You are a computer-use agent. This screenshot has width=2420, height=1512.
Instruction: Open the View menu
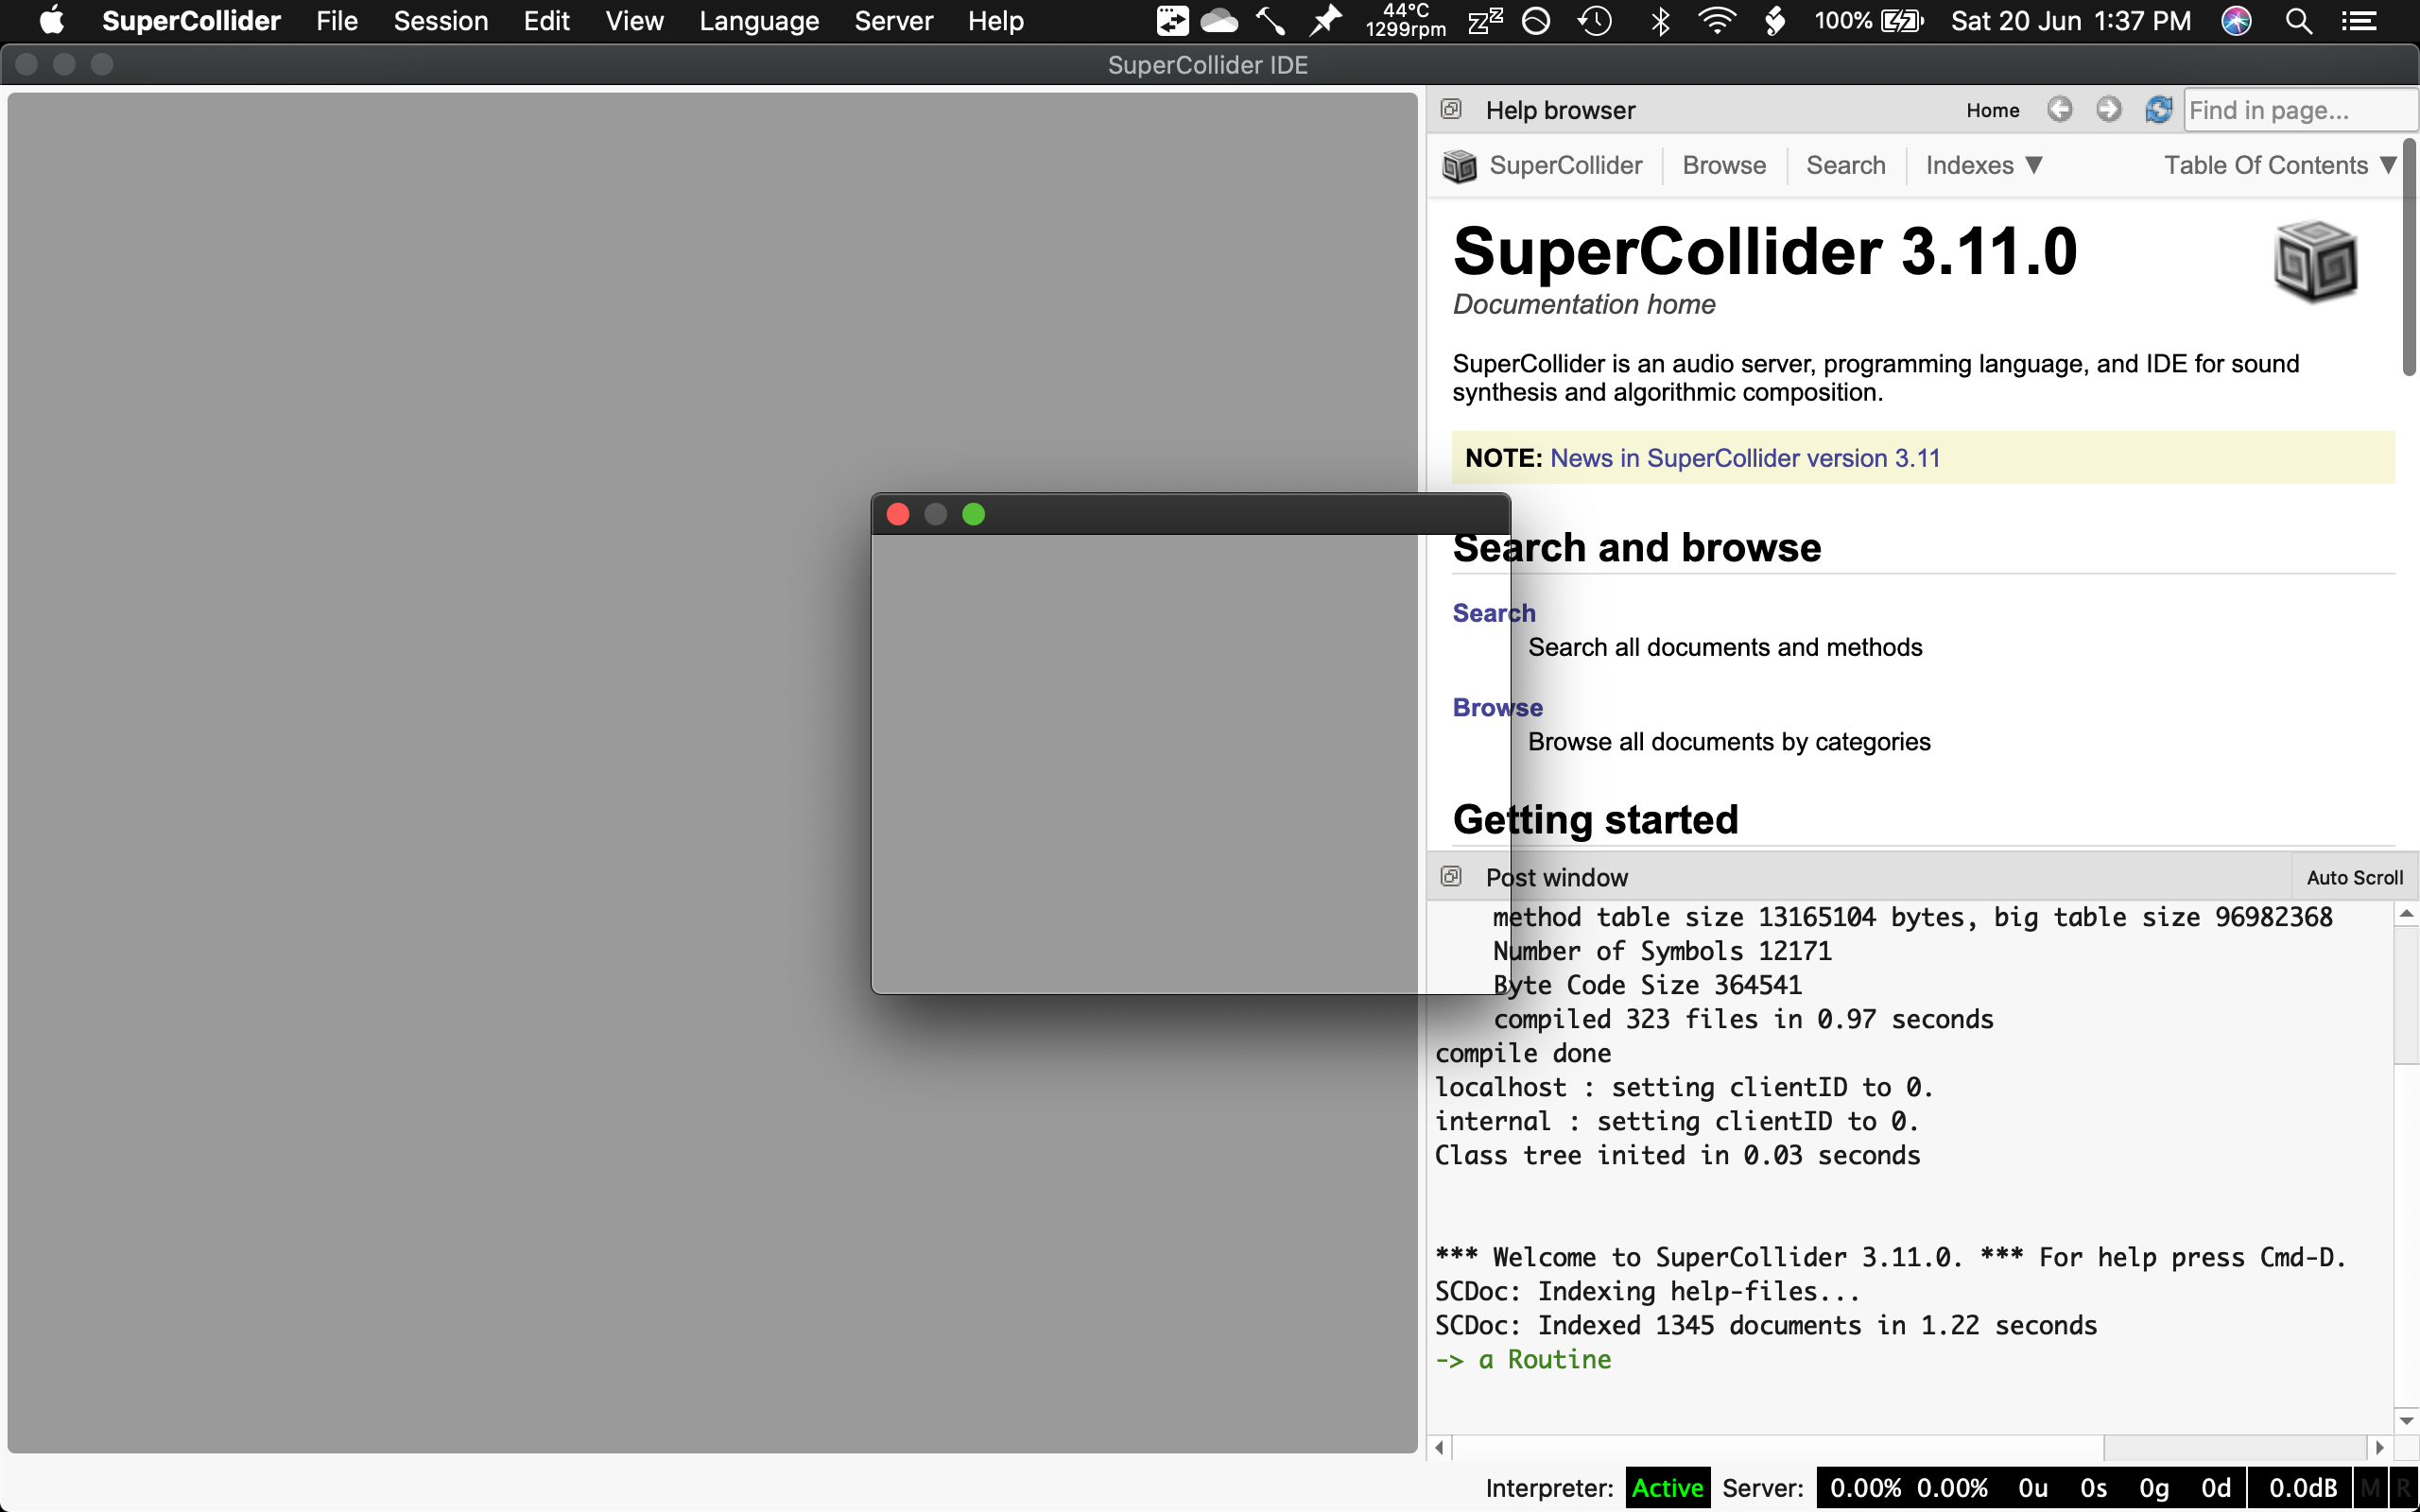click(x=634, y=20)
